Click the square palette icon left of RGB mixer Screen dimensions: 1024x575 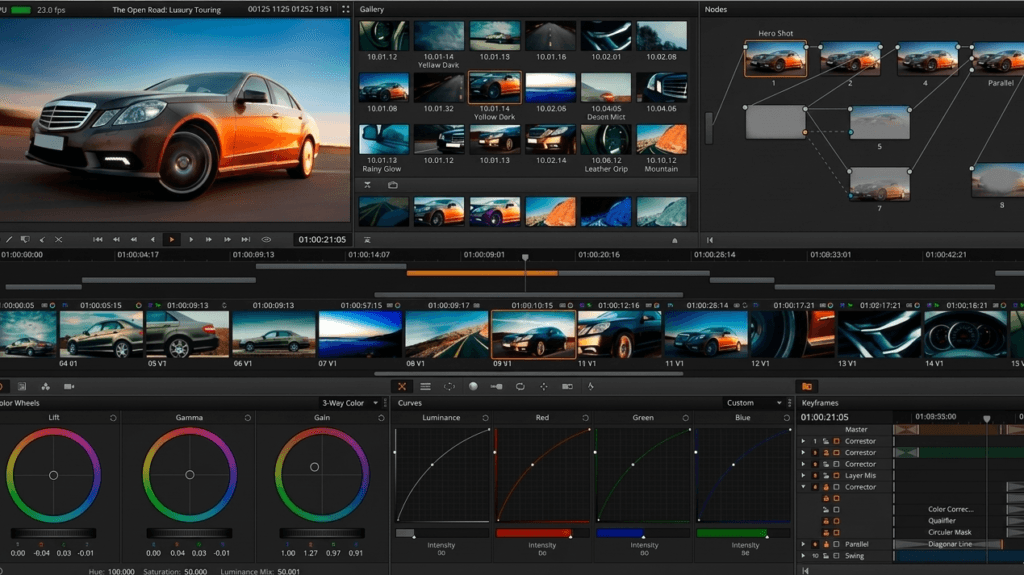(x=22, y=387)
